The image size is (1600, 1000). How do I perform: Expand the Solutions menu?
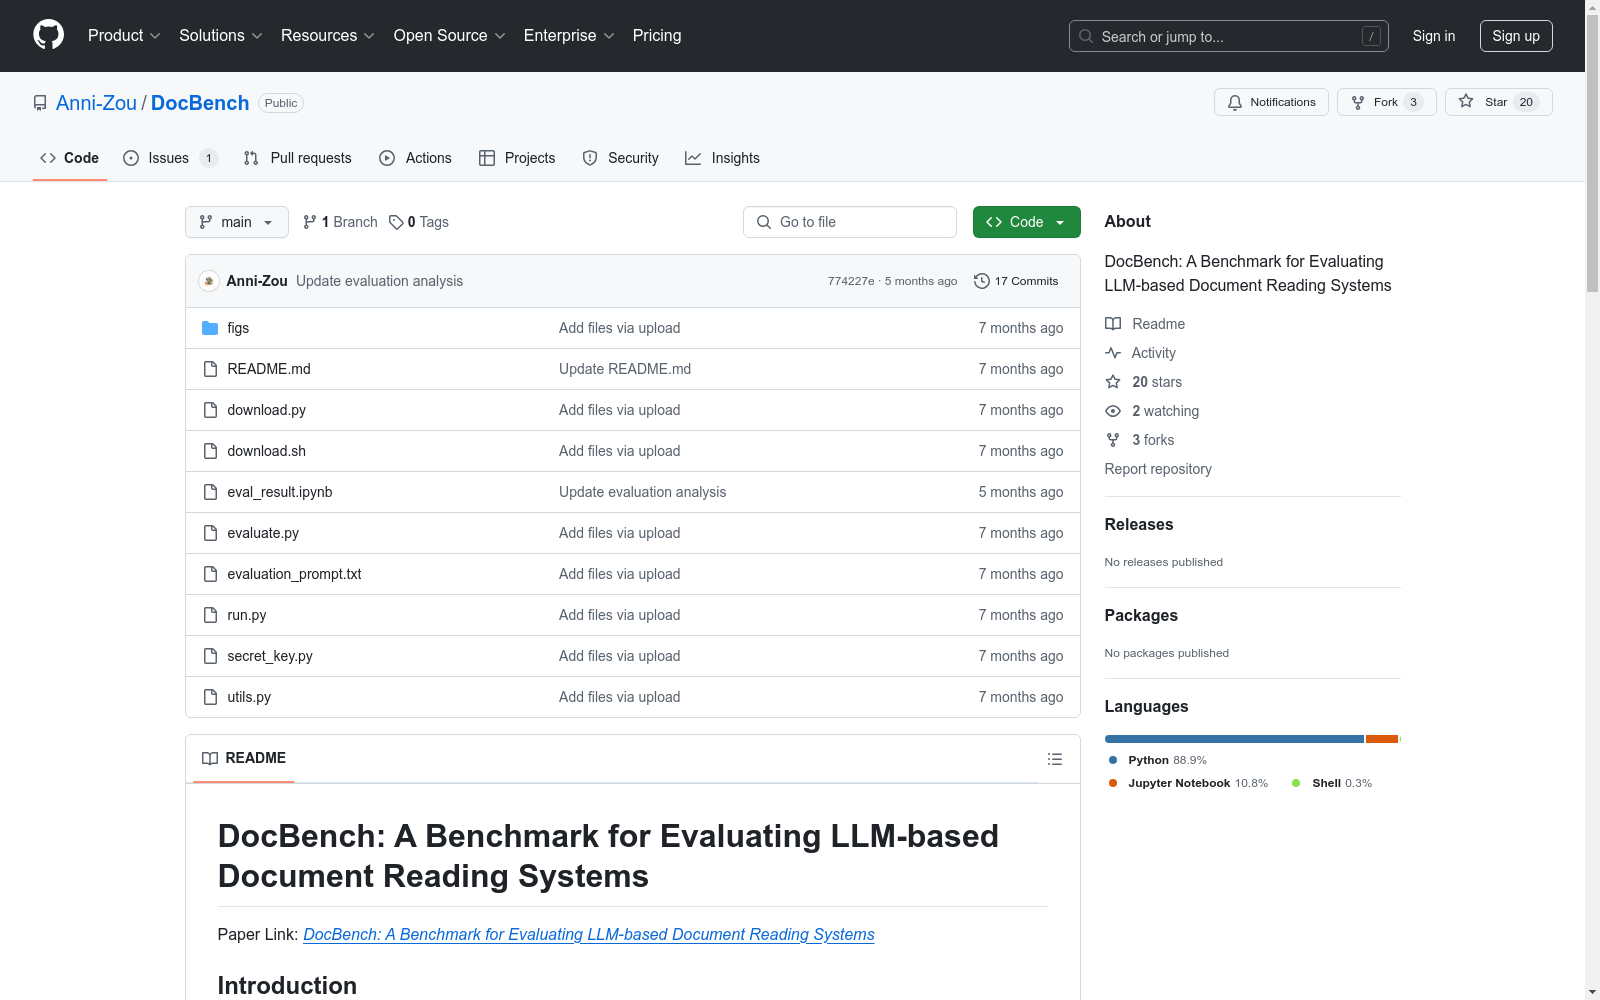pos(221,36)
